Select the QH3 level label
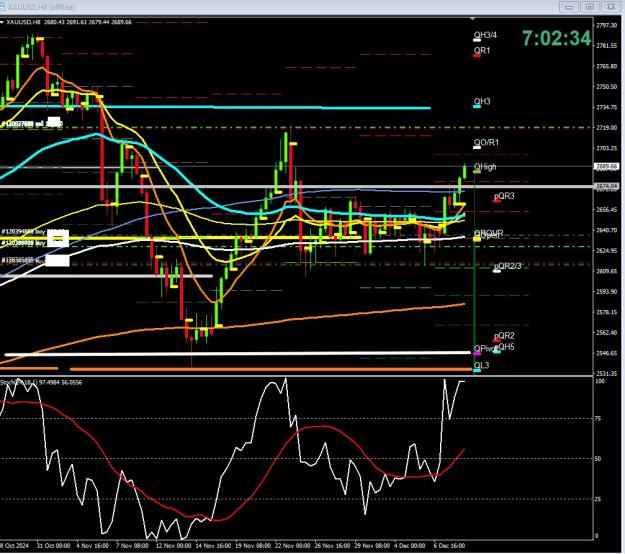Viewport: 625px width, 554px height. pyautogui.click(x=482, y=101)
